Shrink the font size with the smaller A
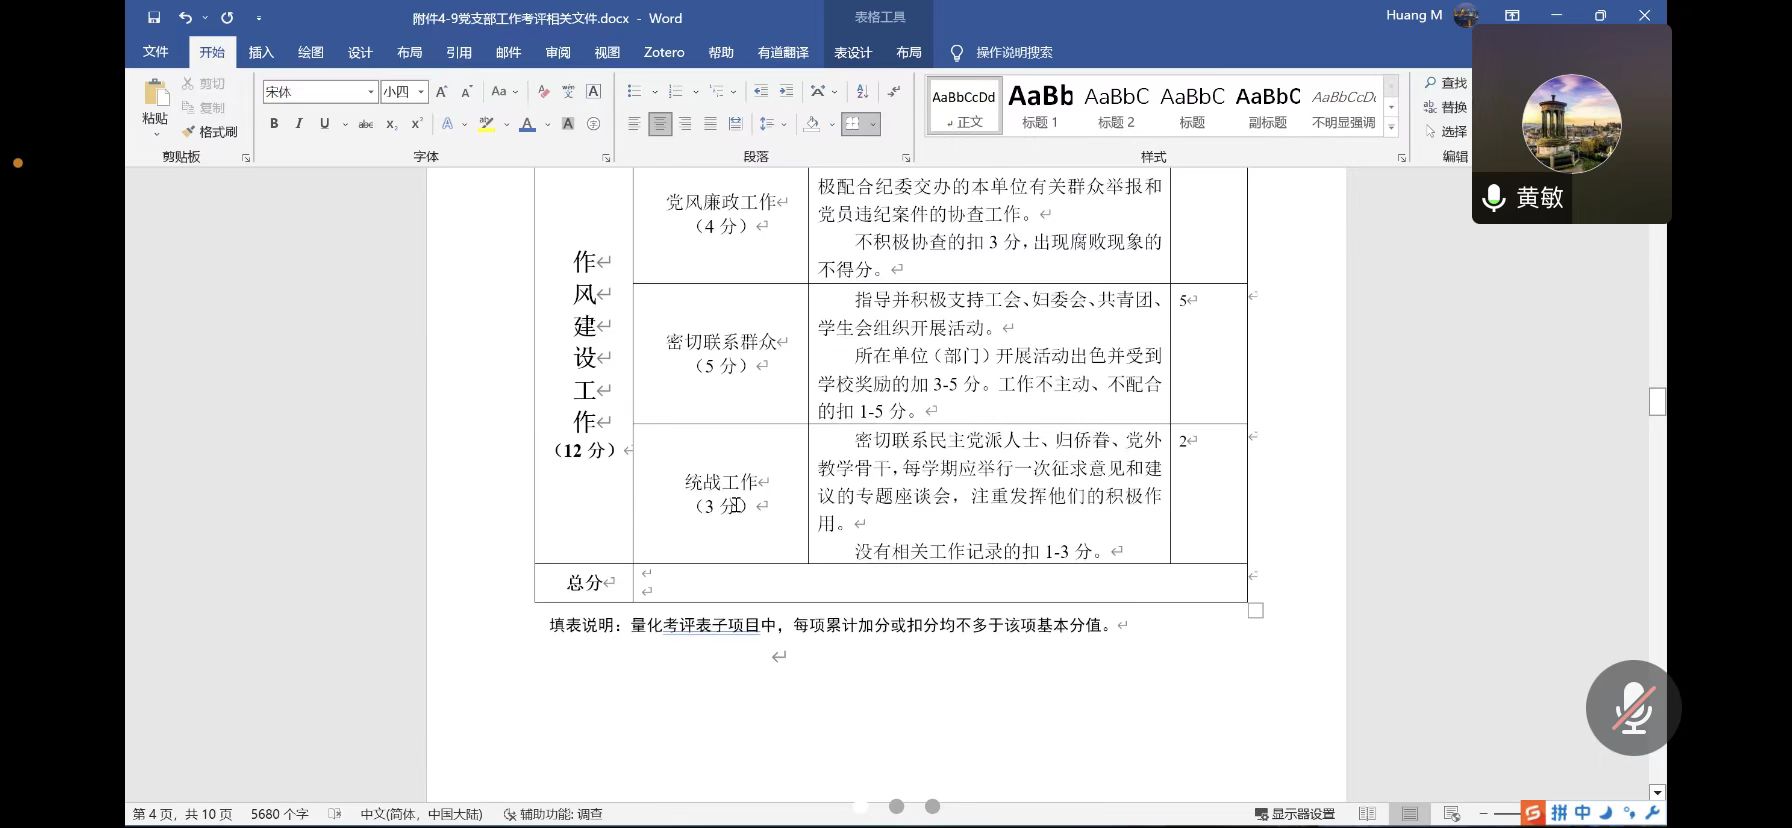 click(466, 91)
